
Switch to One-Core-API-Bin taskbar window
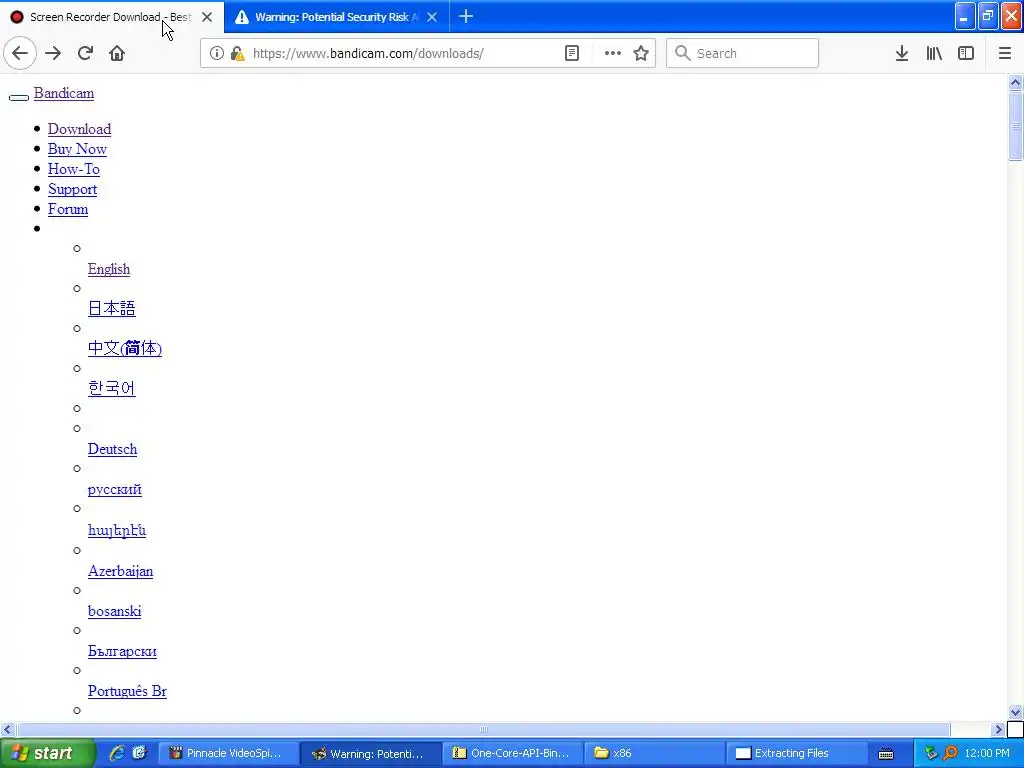(513, 754)
